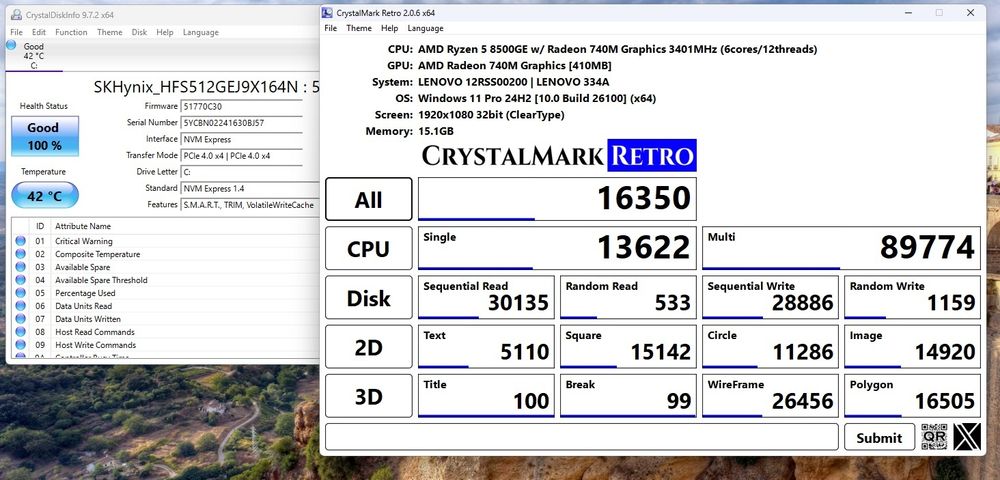Click the Submit button

[879, 437]
